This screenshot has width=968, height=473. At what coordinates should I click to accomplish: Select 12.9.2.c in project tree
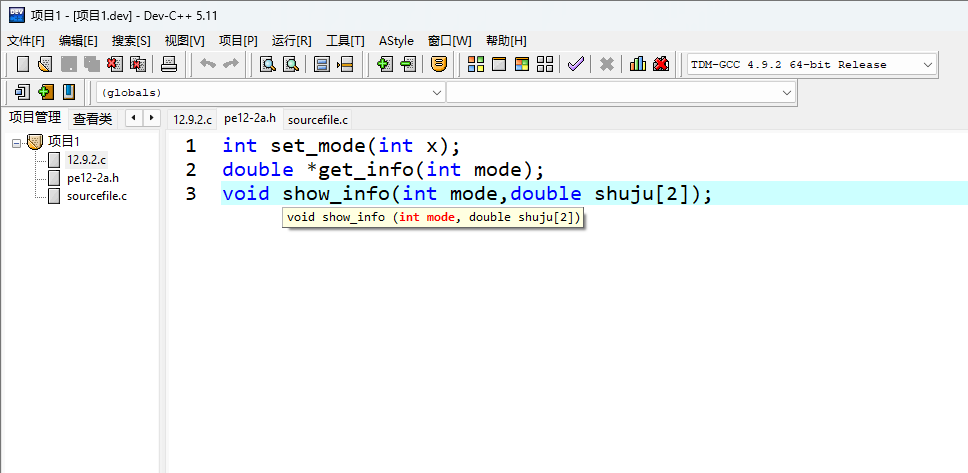tap(86, 160)
